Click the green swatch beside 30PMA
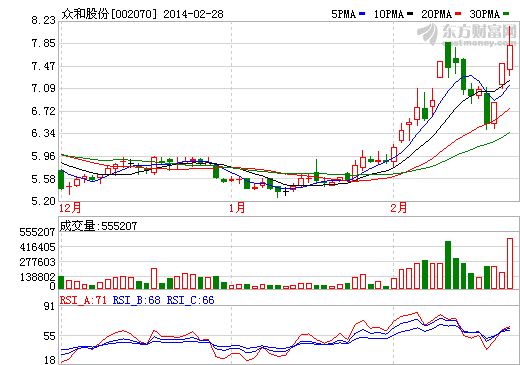Viewport: 520px width, 365px height. pyautogui.click(x=506, y=14)
